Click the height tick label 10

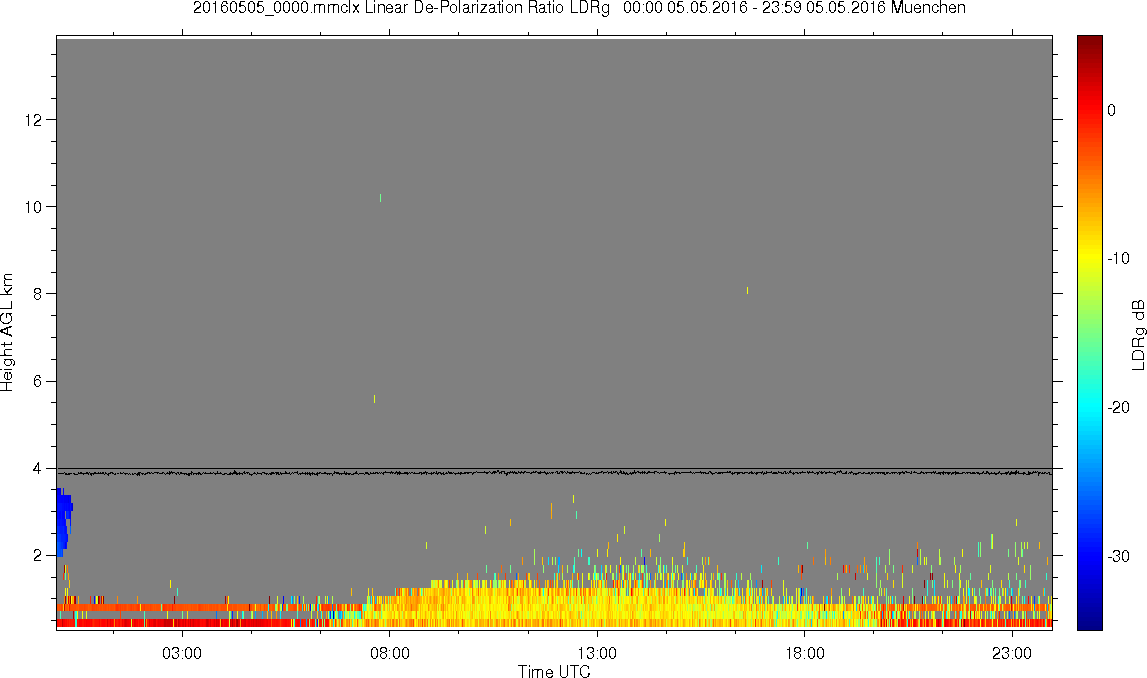click(x=34, y=207)
